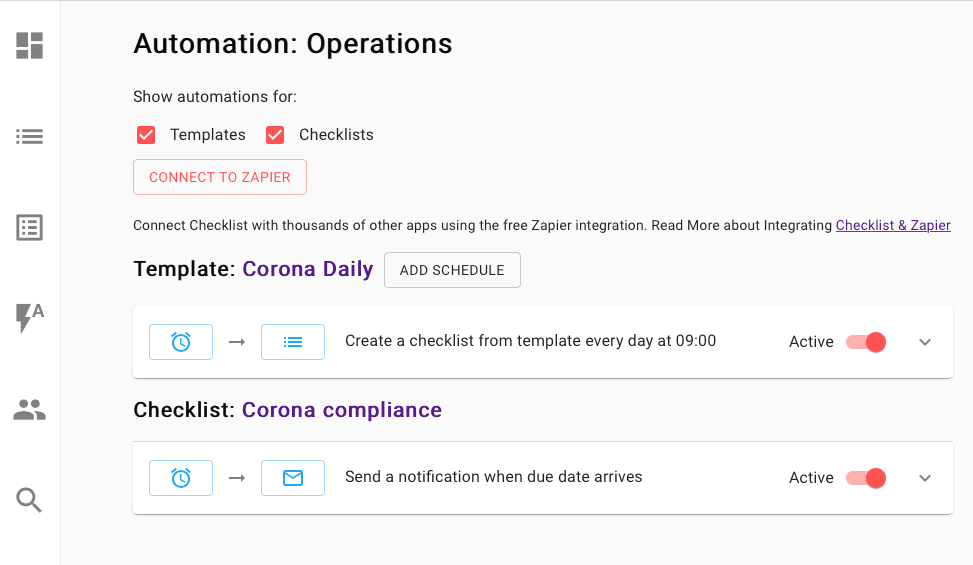Click the 'Templates' checkbox label
The image size is (973, 565).
[208, 135]
